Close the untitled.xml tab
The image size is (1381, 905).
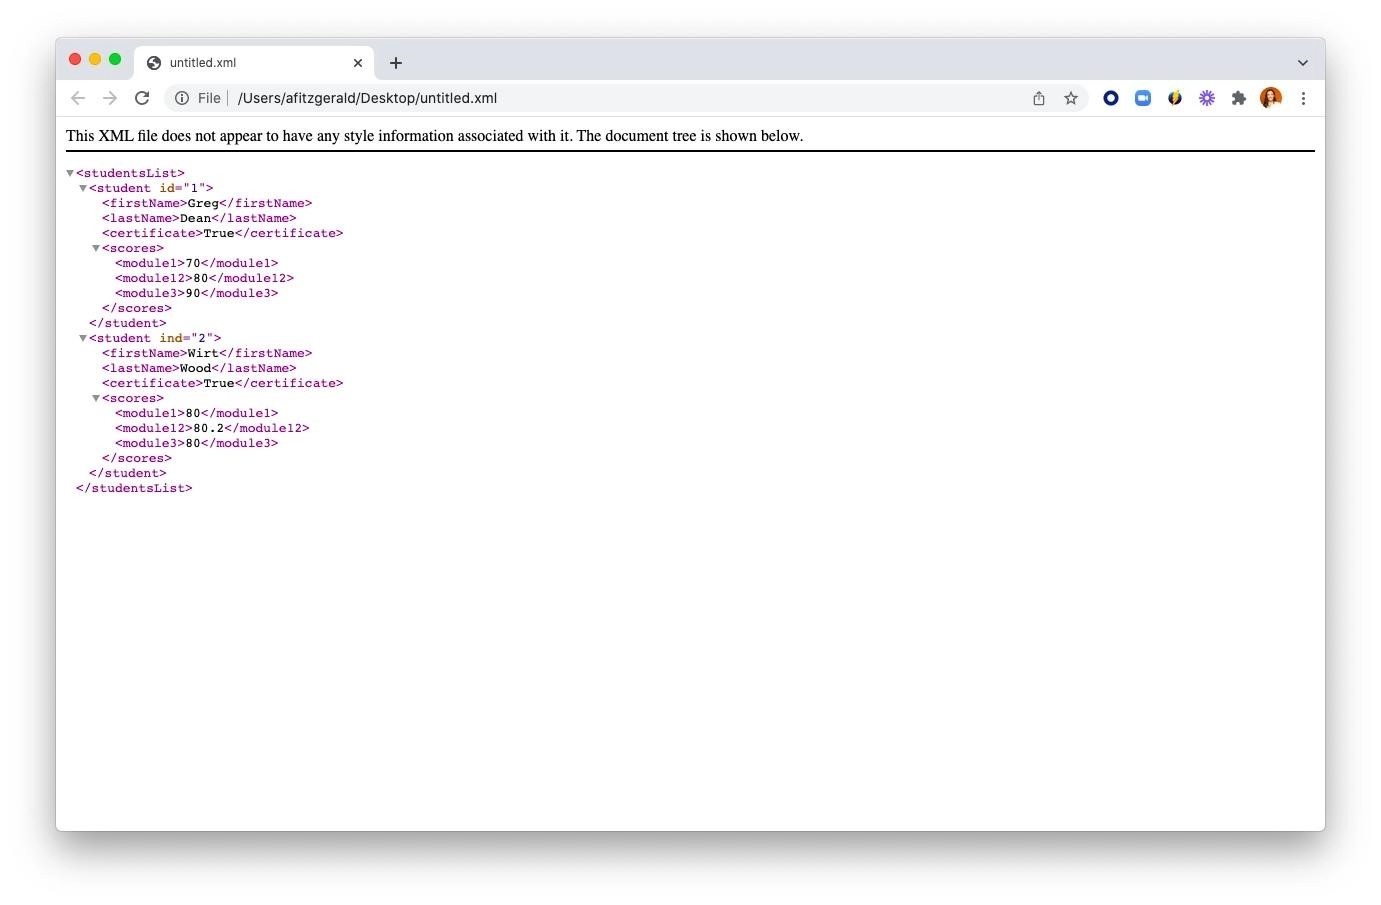tap(358, 62)
